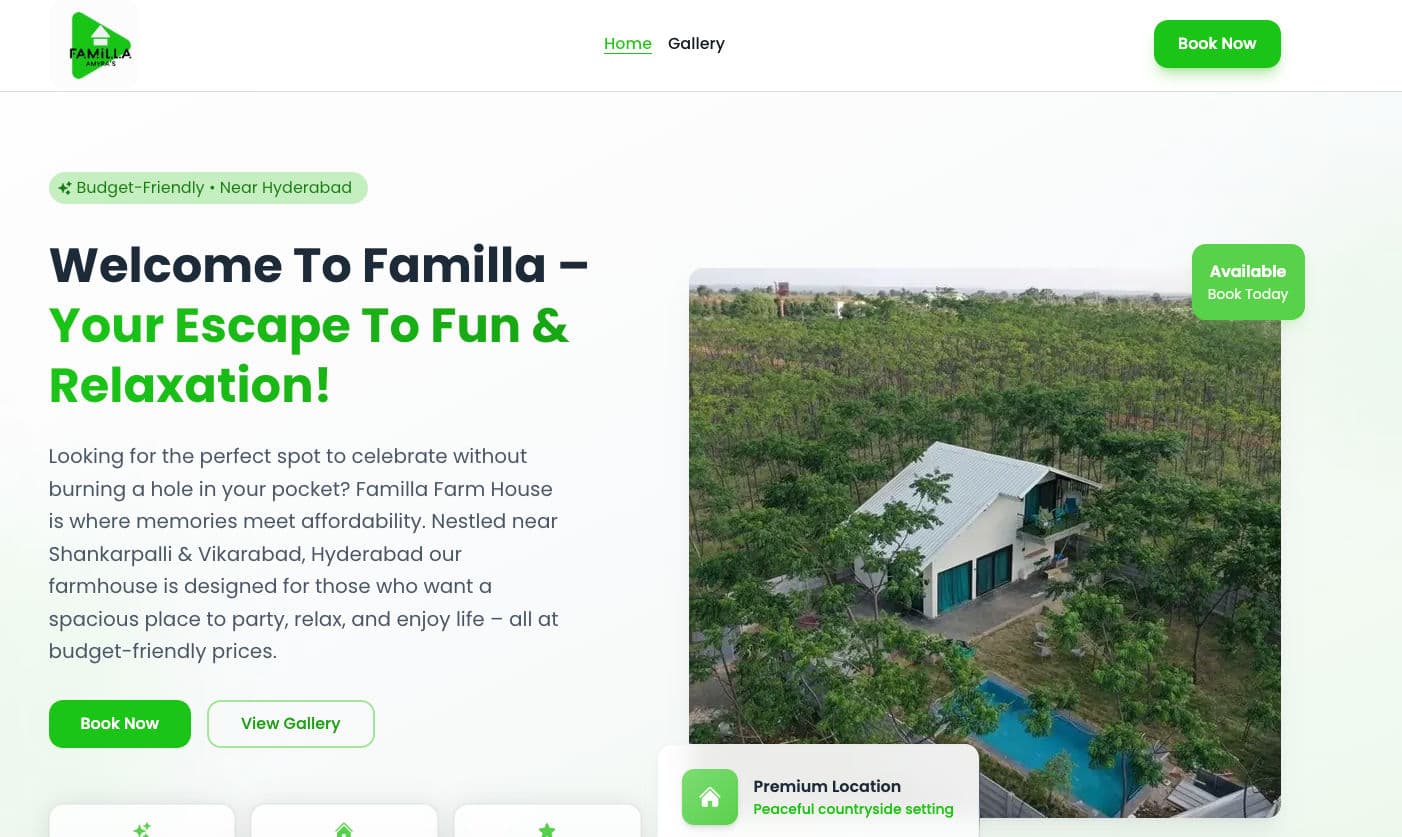1402x837 pixels.
Task: Click Peaceful countryside setting subtitle
Action: pyautogui.click(x=853, y=809)
